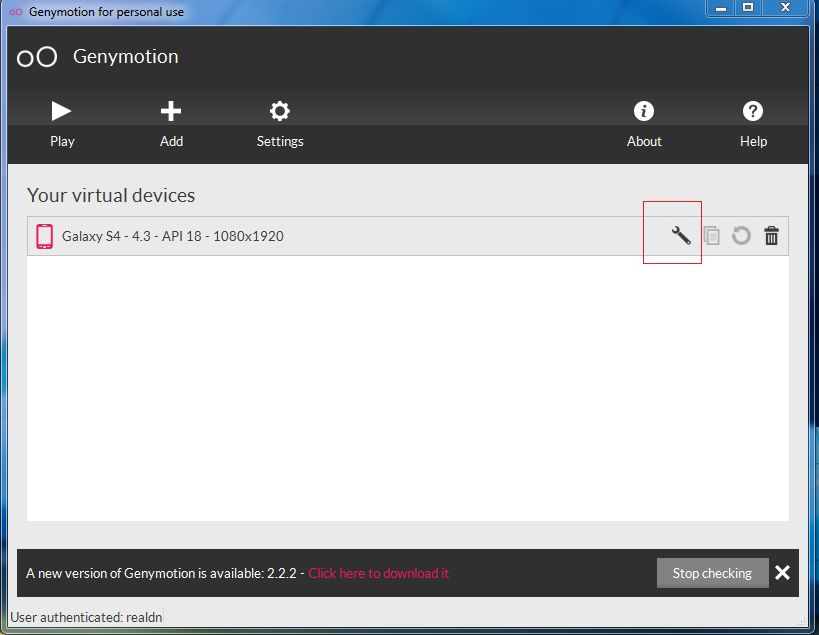This screenshot has height=635, width=819.
Task: Close the Genymotion window
Action: coord(786,8)
